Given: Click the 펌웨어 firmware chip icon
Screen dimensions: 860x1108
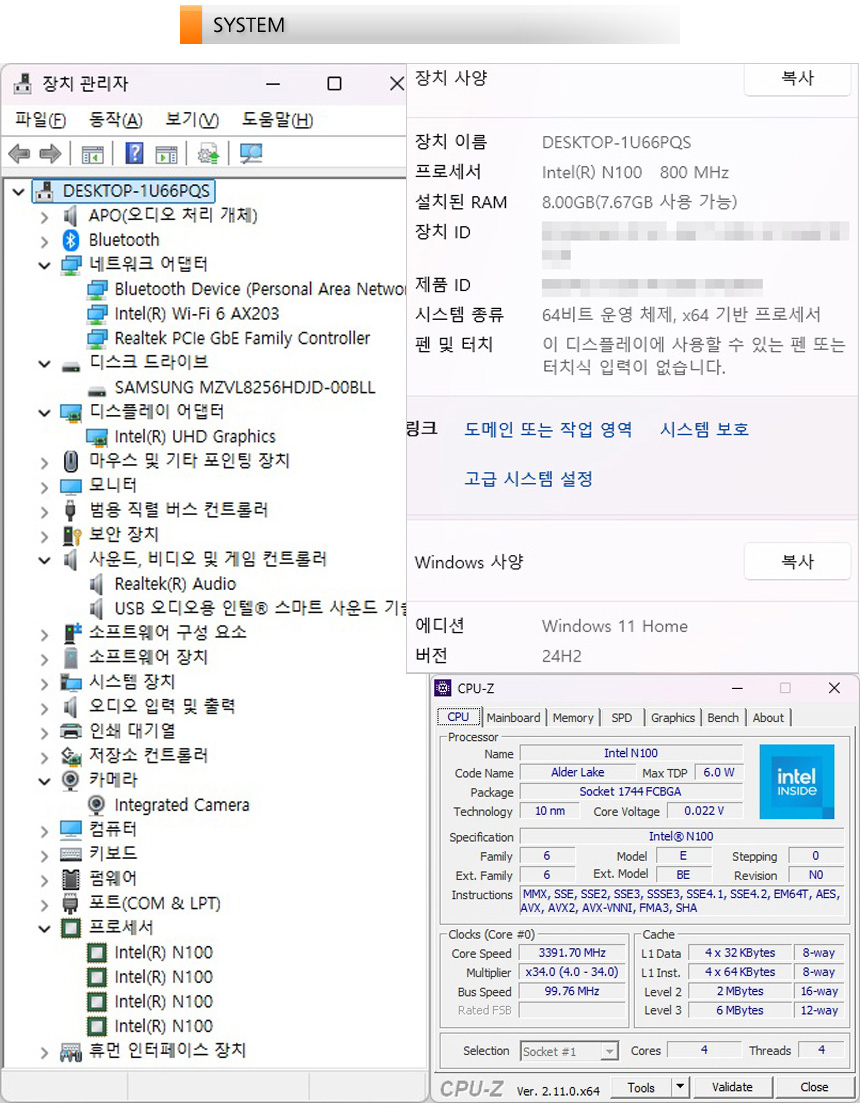Looking at the screenshot, I should pyautogui.click(x=71, y=879).
